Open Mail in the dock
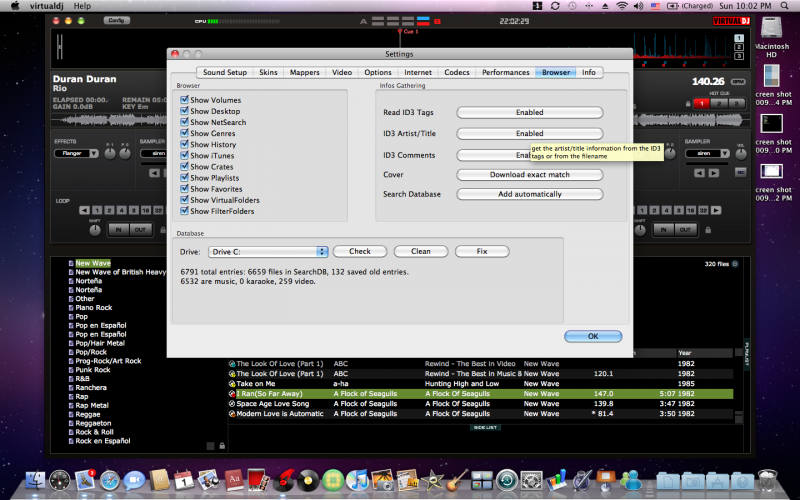This screenshot has width=800, height=500. pos(85,481)
